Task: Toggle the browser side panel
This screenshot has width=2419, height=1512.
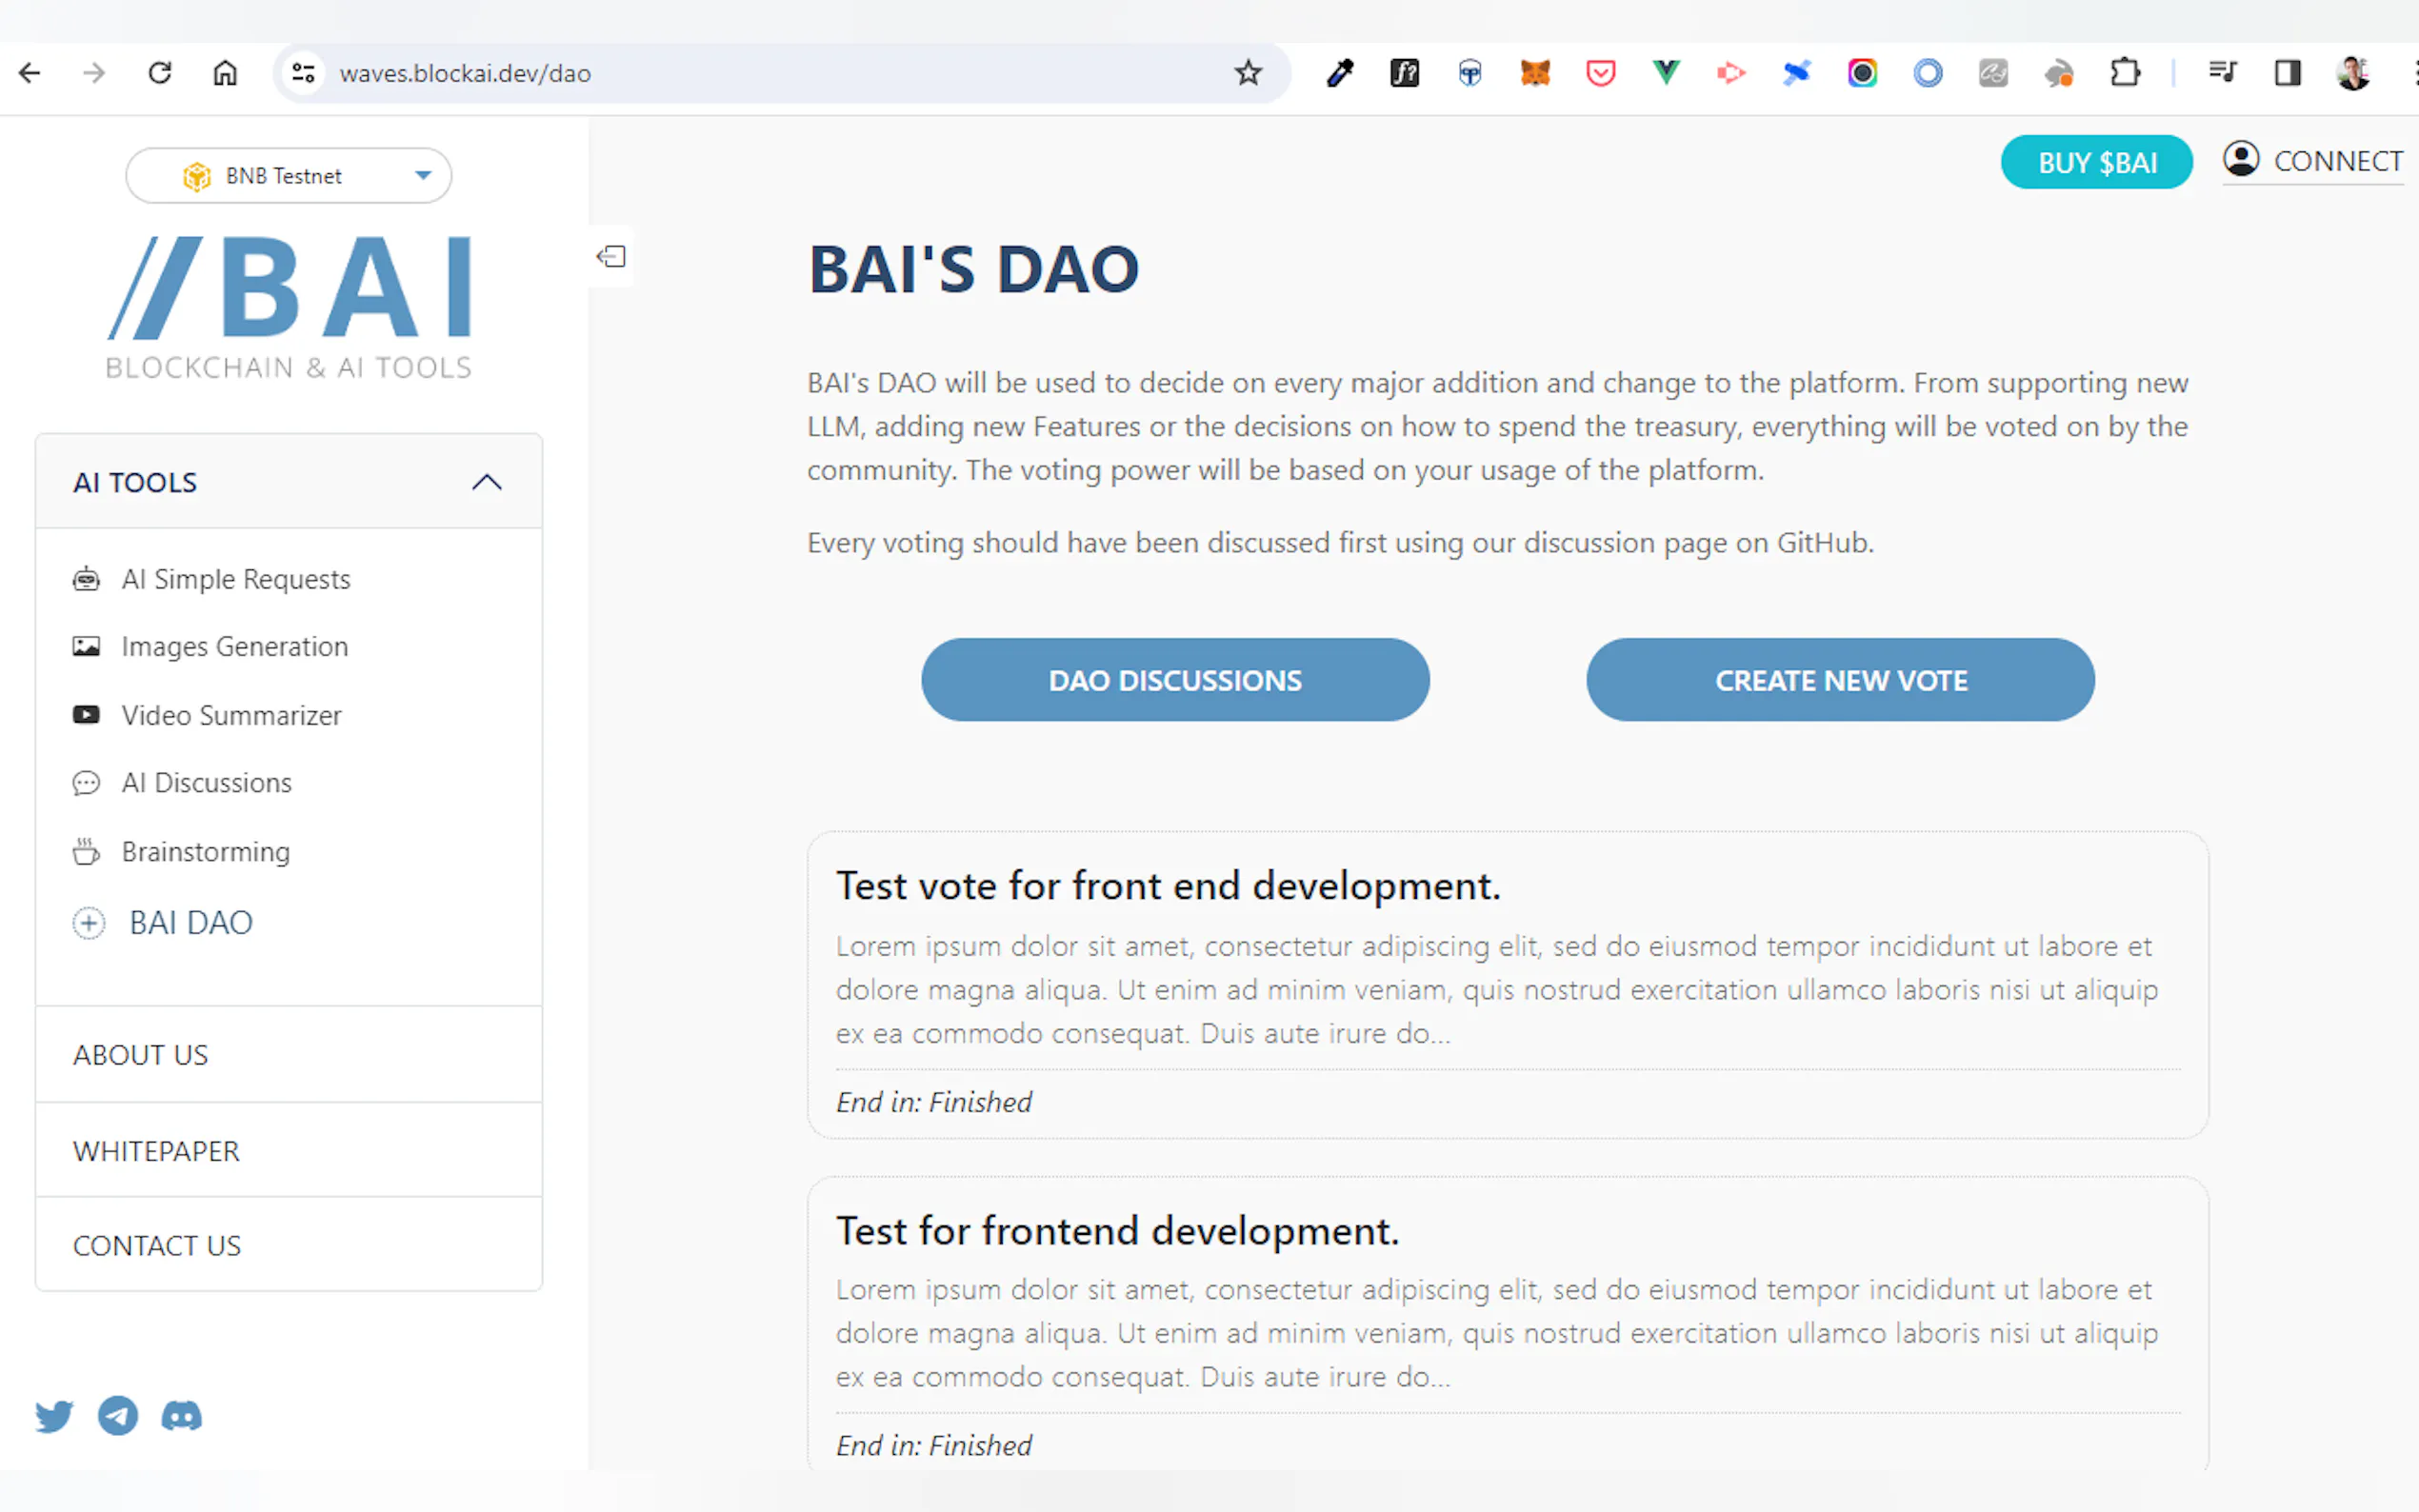Action: pyautogui.click(x=2287, y=73)
